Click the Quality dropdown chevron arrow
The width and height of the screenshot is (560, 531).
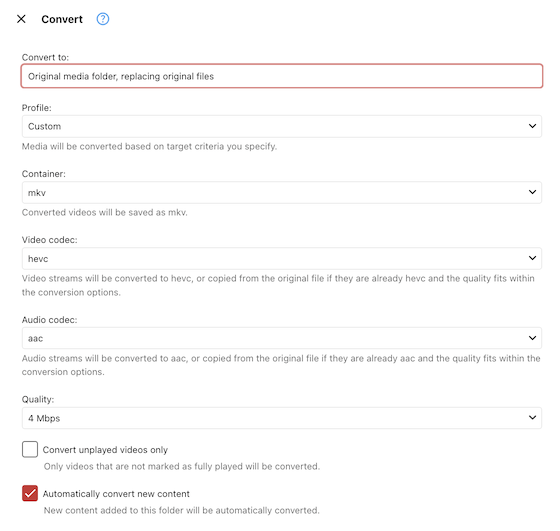(x=532, y=417)
